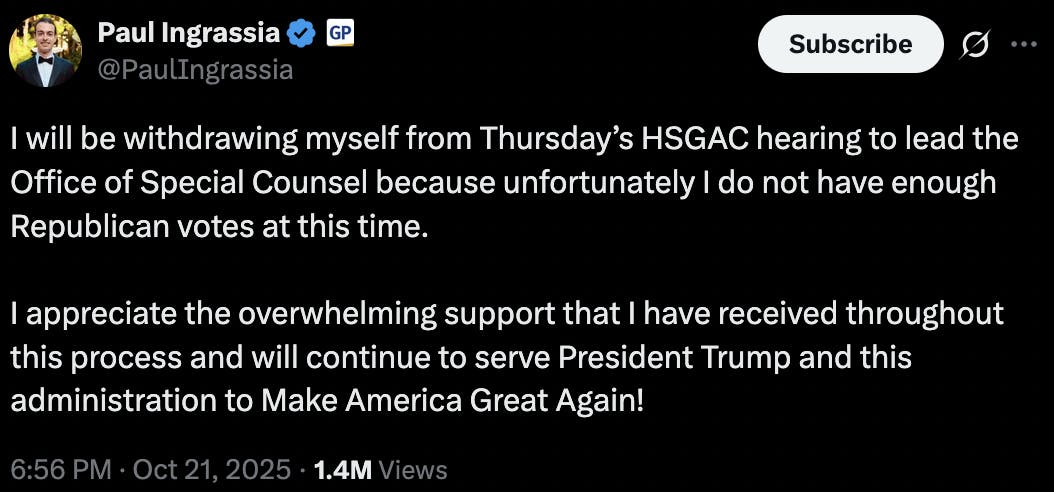1054x492 pixels.
Task: Click the Views label
Action: tap(414, 469)
